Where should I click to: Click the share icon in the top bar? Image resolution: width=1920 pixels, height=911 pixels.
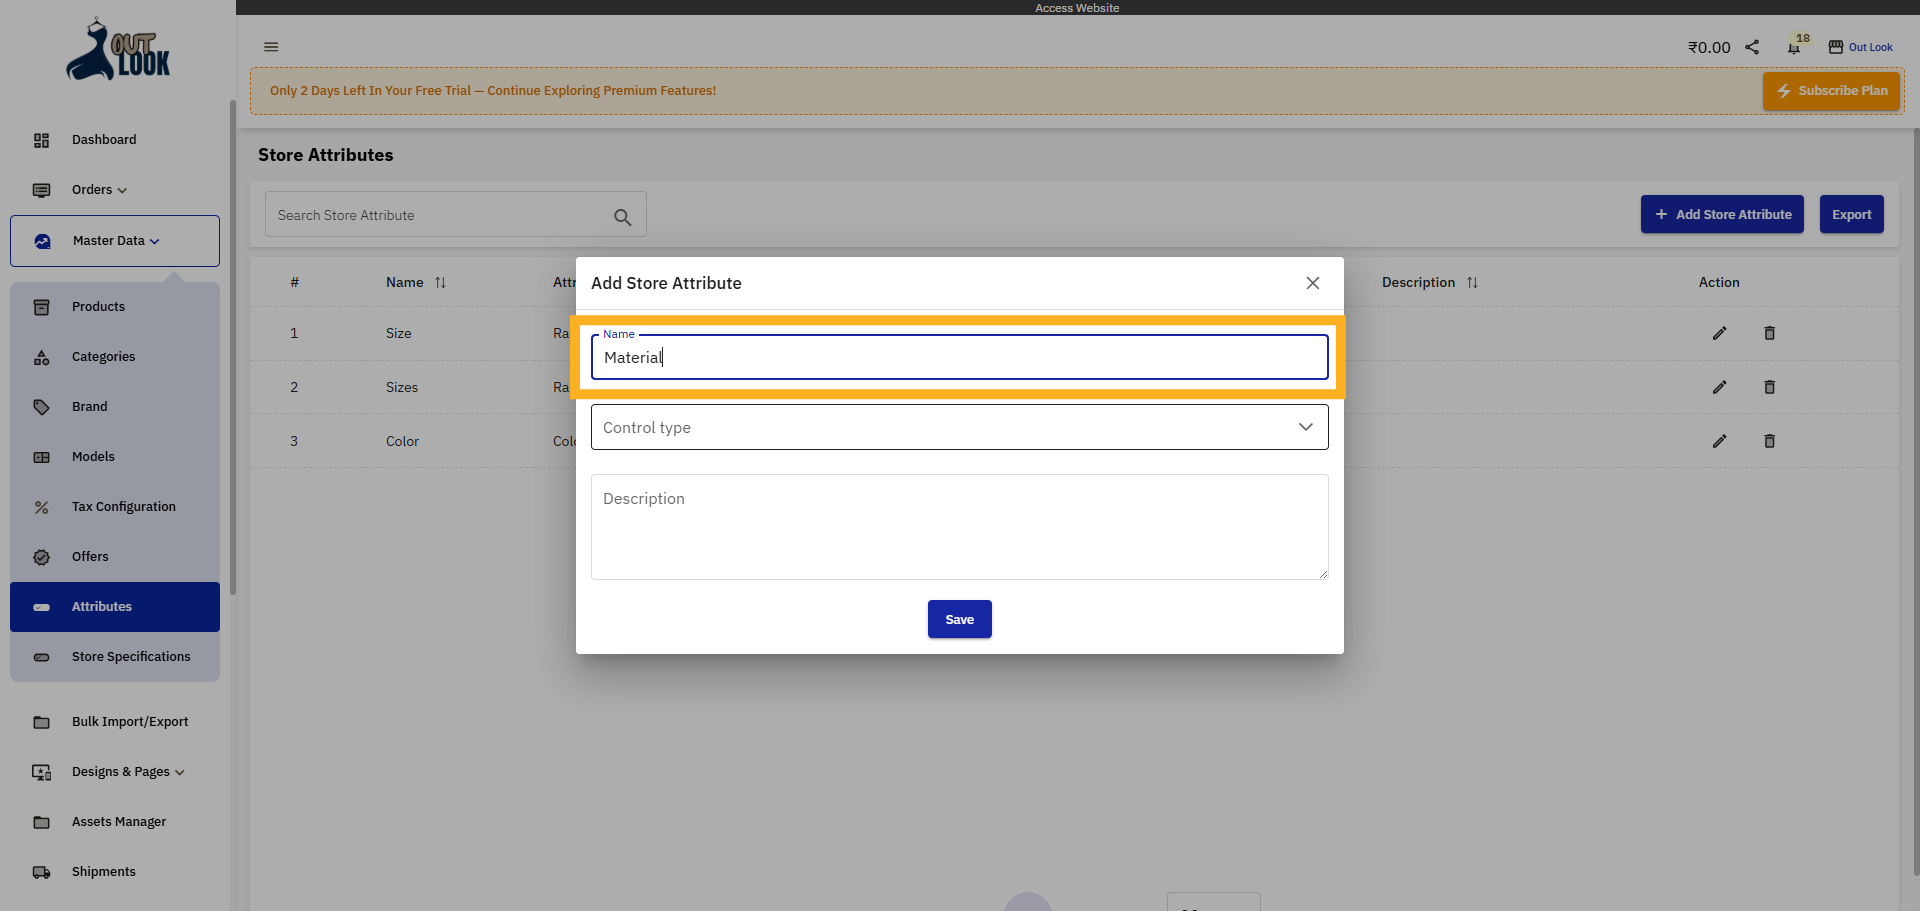point(1752,46)
